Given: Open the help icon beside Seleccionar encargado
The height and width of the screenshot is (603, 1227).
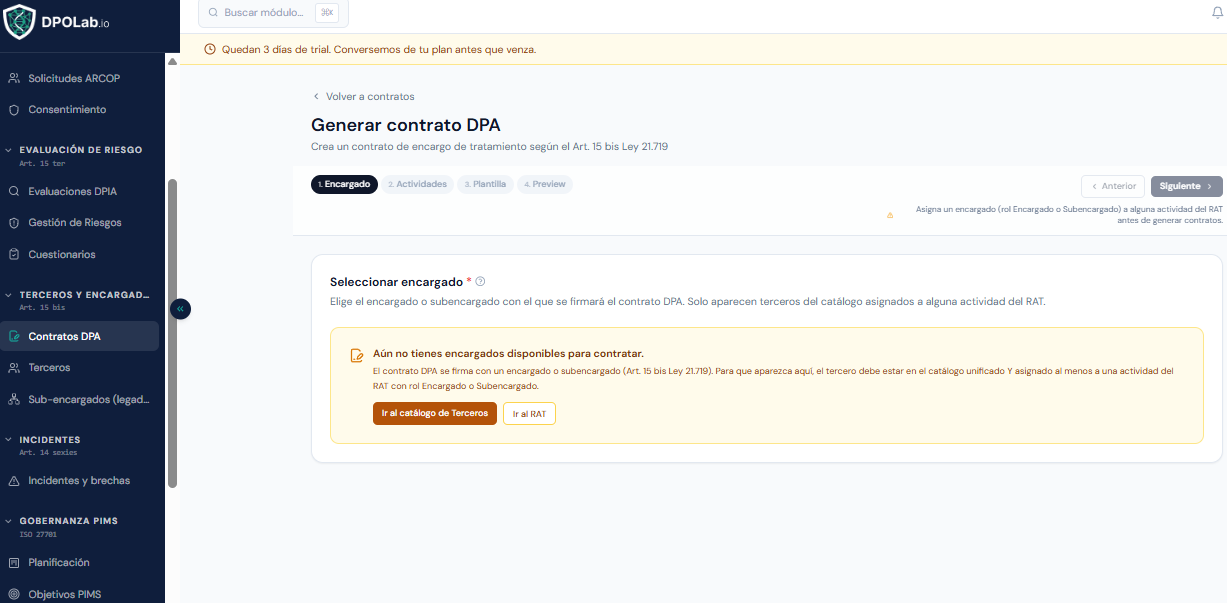Looking at the screenshot, I should [481, 282].
